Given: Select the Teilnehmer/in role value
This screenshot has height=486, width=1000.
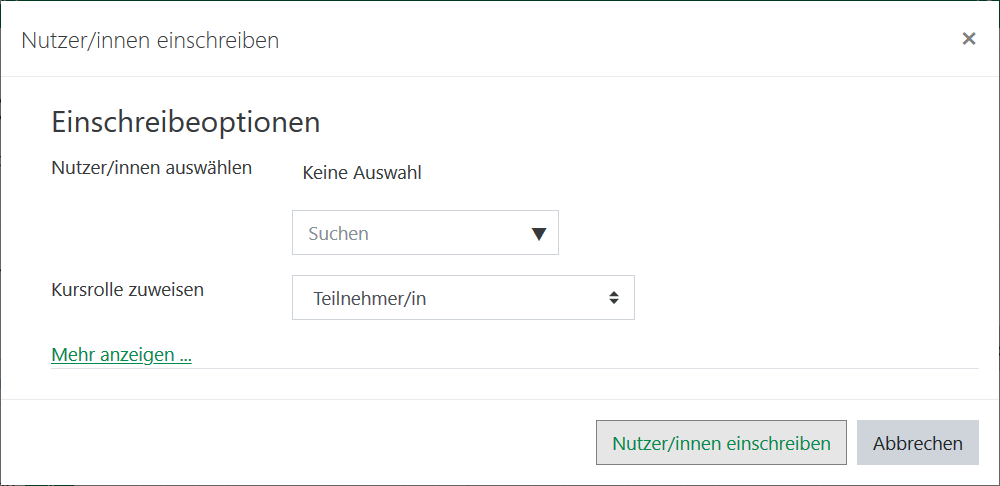Looking at the screenshot, I should click(x=370, y=298).
